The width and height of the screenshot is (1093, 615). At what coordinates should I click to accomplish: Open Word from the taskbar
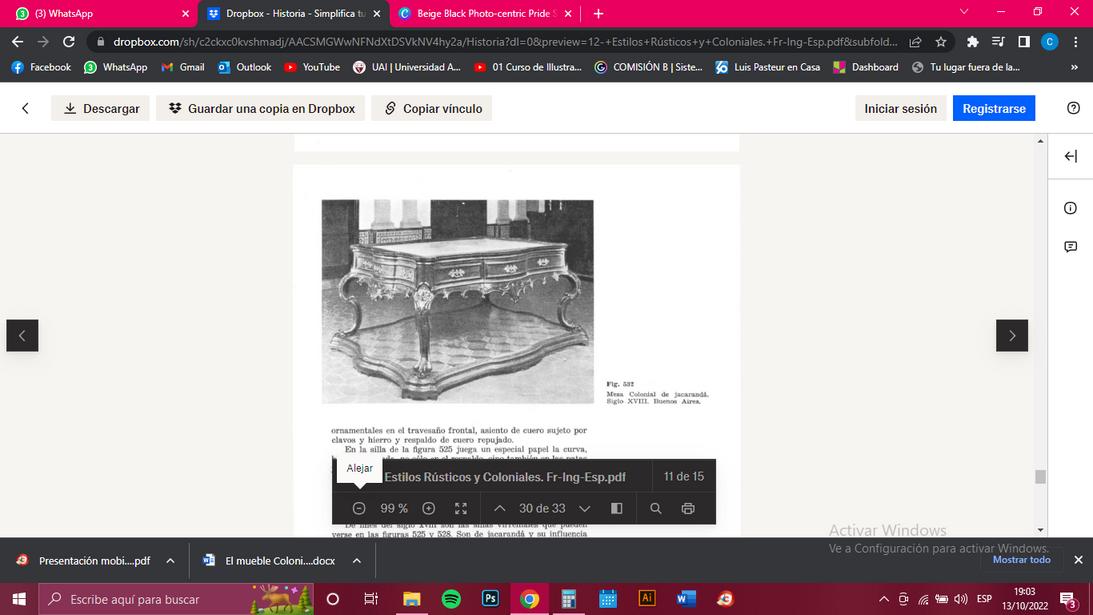(x=686, y=599)
